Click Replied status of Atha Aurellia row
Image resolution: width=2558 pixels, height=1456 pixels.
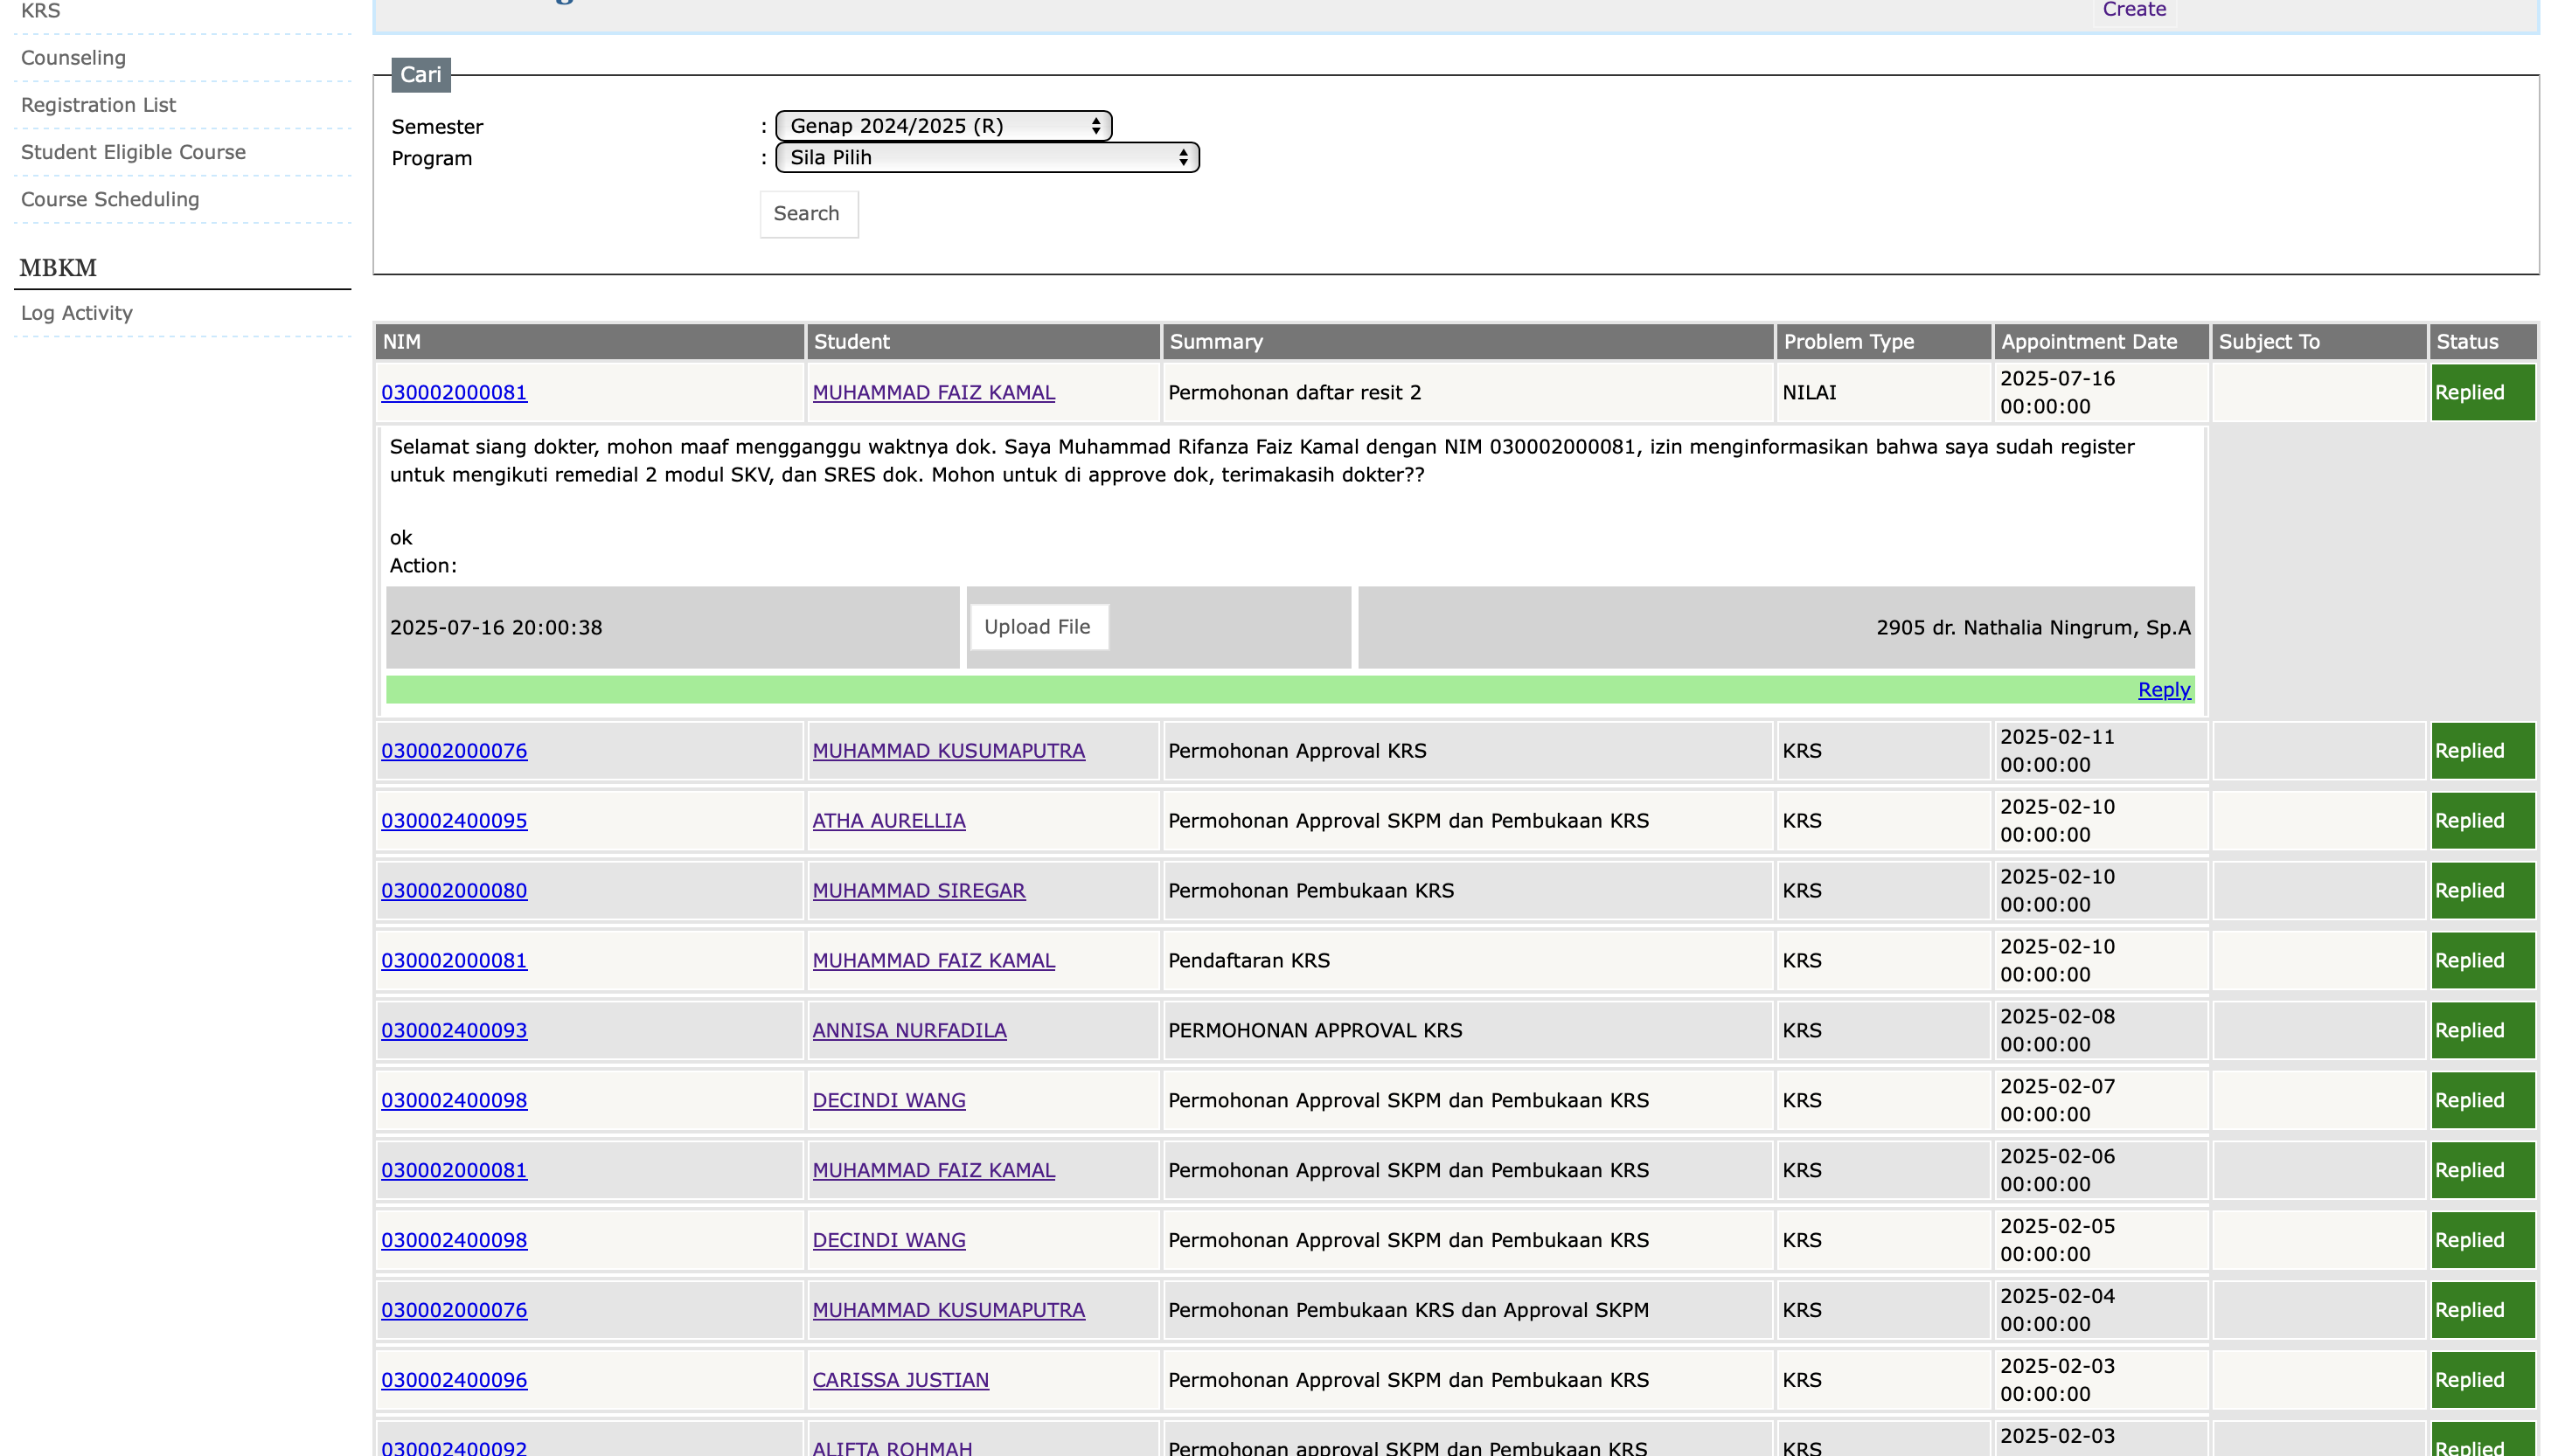click(x=2481, y=821)
